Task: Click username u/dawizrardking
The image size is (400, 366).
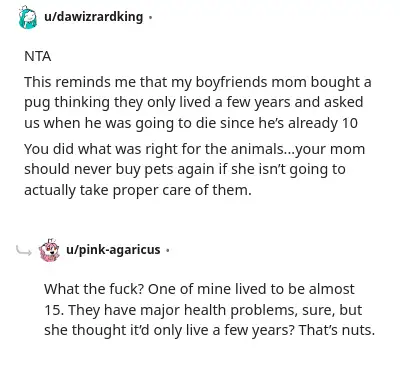Action: coord(94,16)
